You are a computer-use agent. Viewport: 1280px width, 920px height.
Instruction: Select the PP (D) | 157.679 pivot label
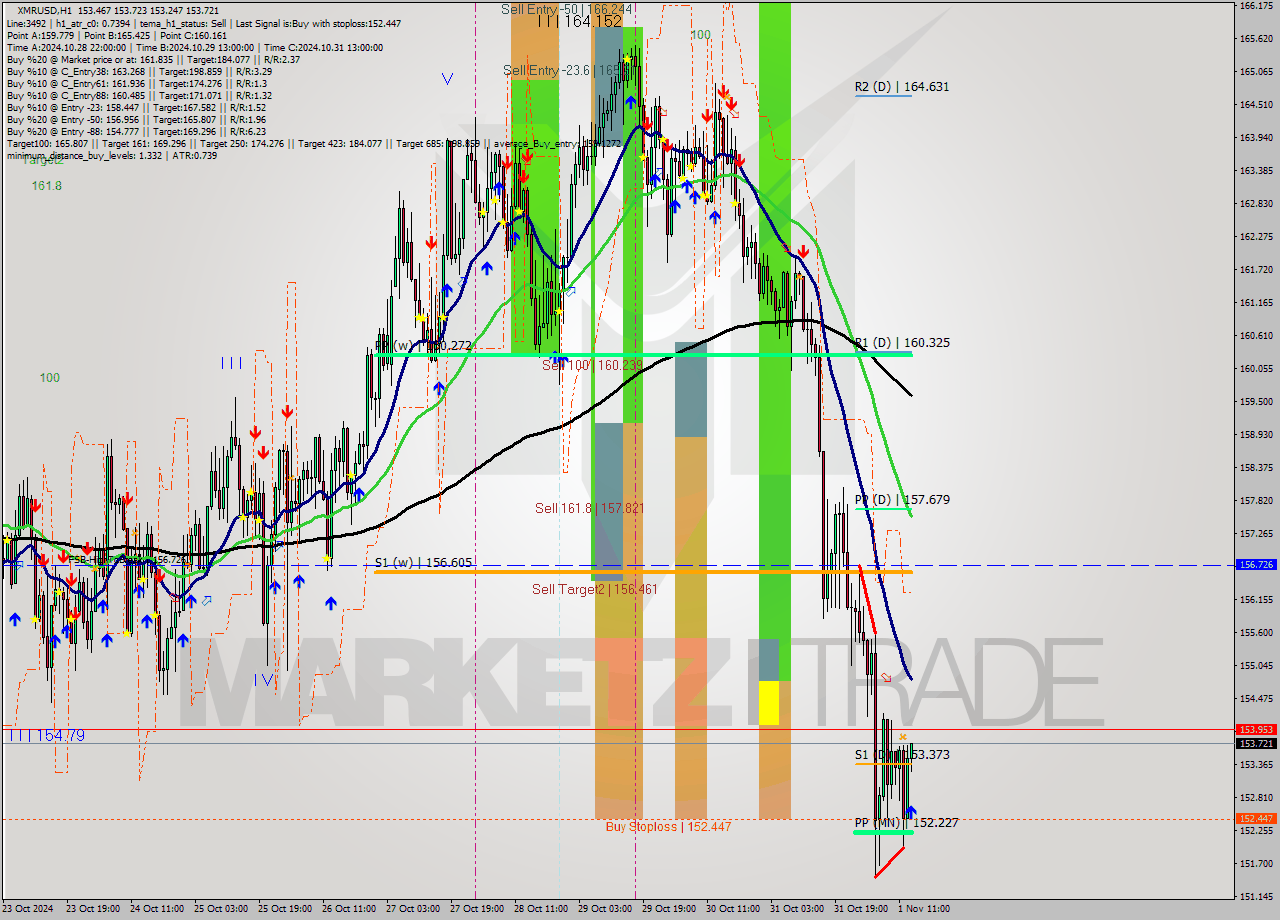[902, 500]
